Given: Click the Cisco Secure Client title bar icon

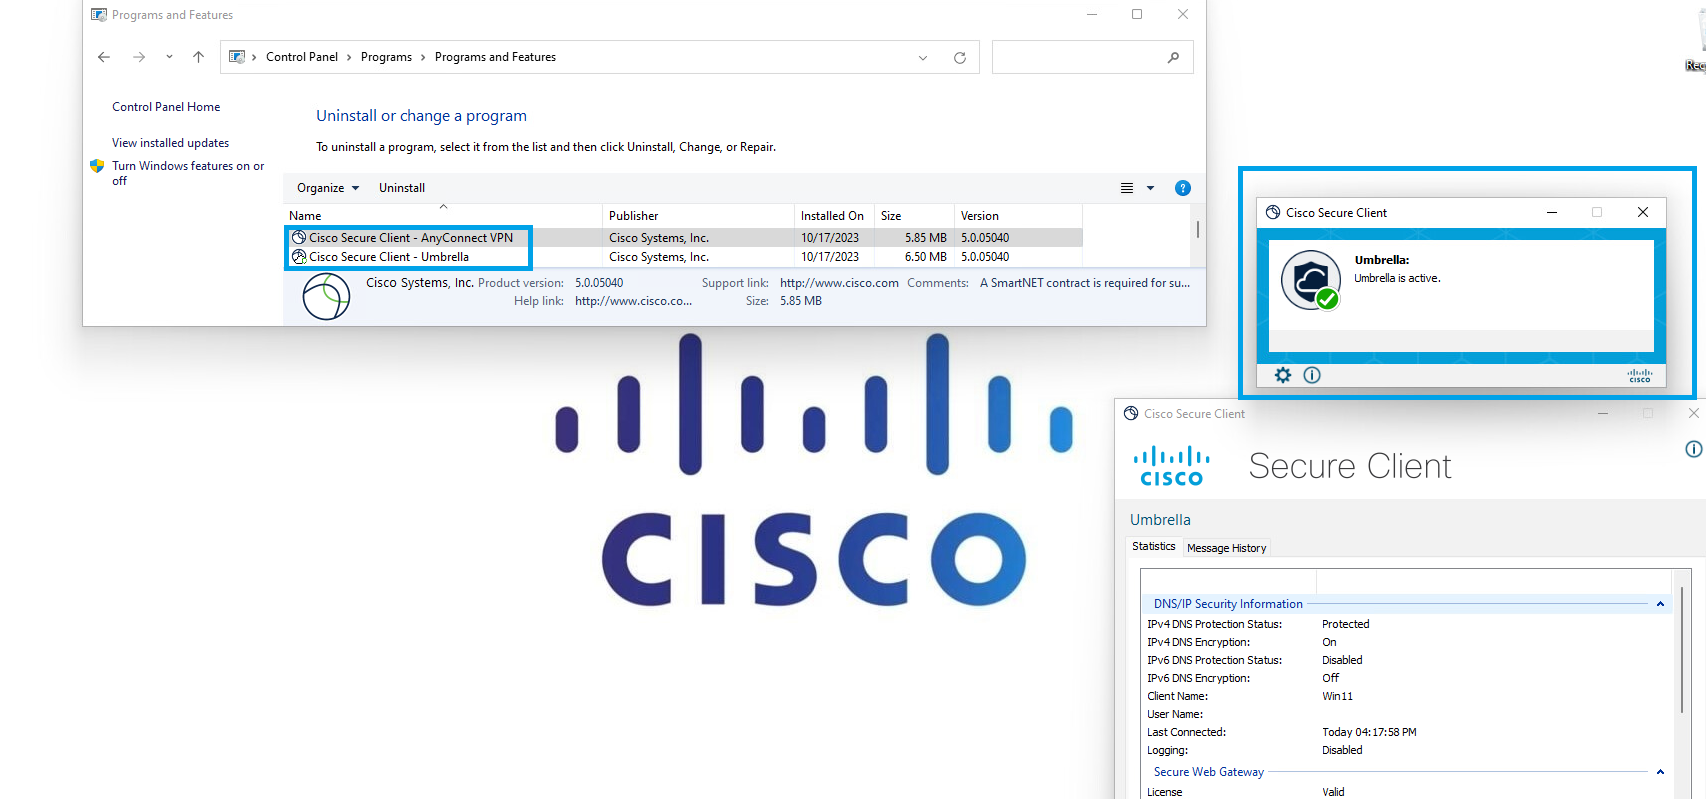Looking at the screenshot, I should pyautogui.click(x=1273, y=212).
